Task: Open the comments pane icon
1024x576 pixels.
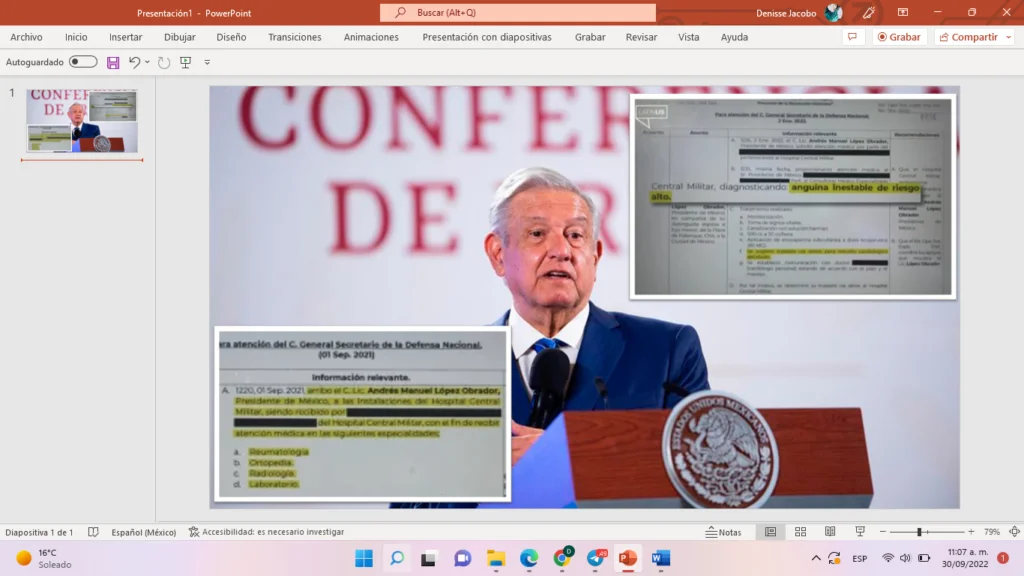Action: pyautogui.click(x=852, y=37)
